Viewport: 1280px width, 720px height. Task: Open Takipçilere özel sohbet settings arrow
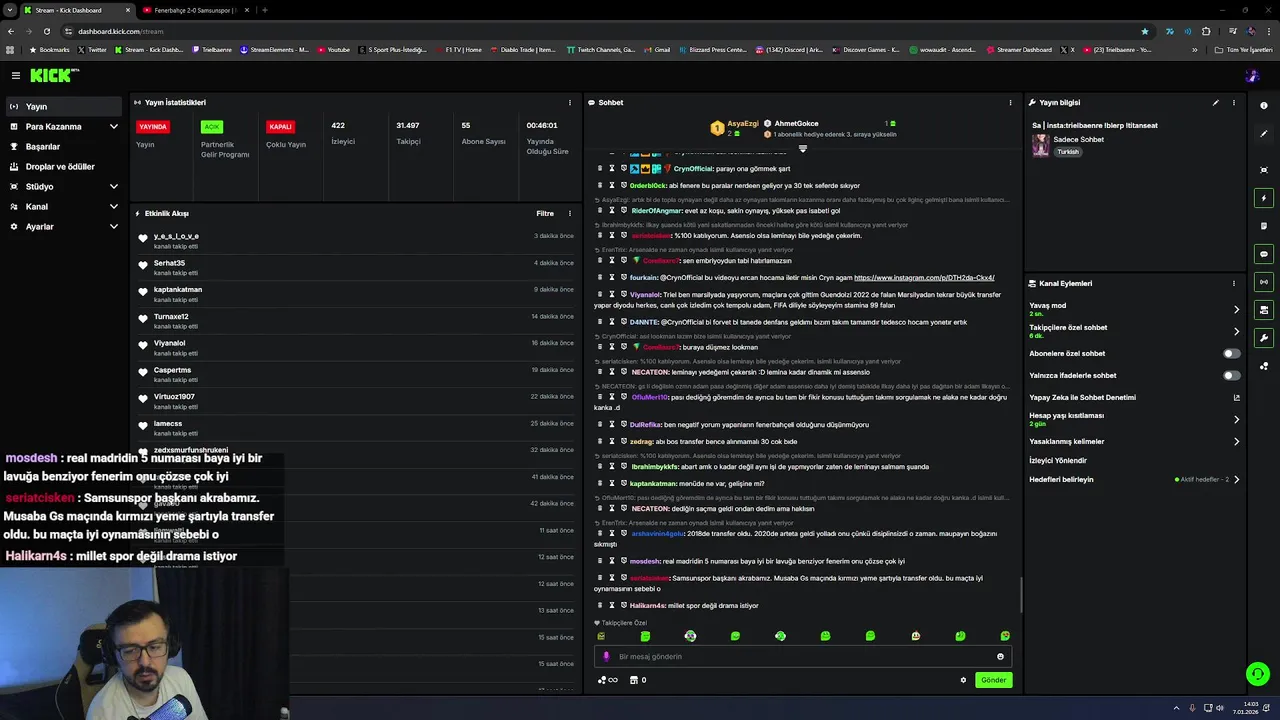1237,331
